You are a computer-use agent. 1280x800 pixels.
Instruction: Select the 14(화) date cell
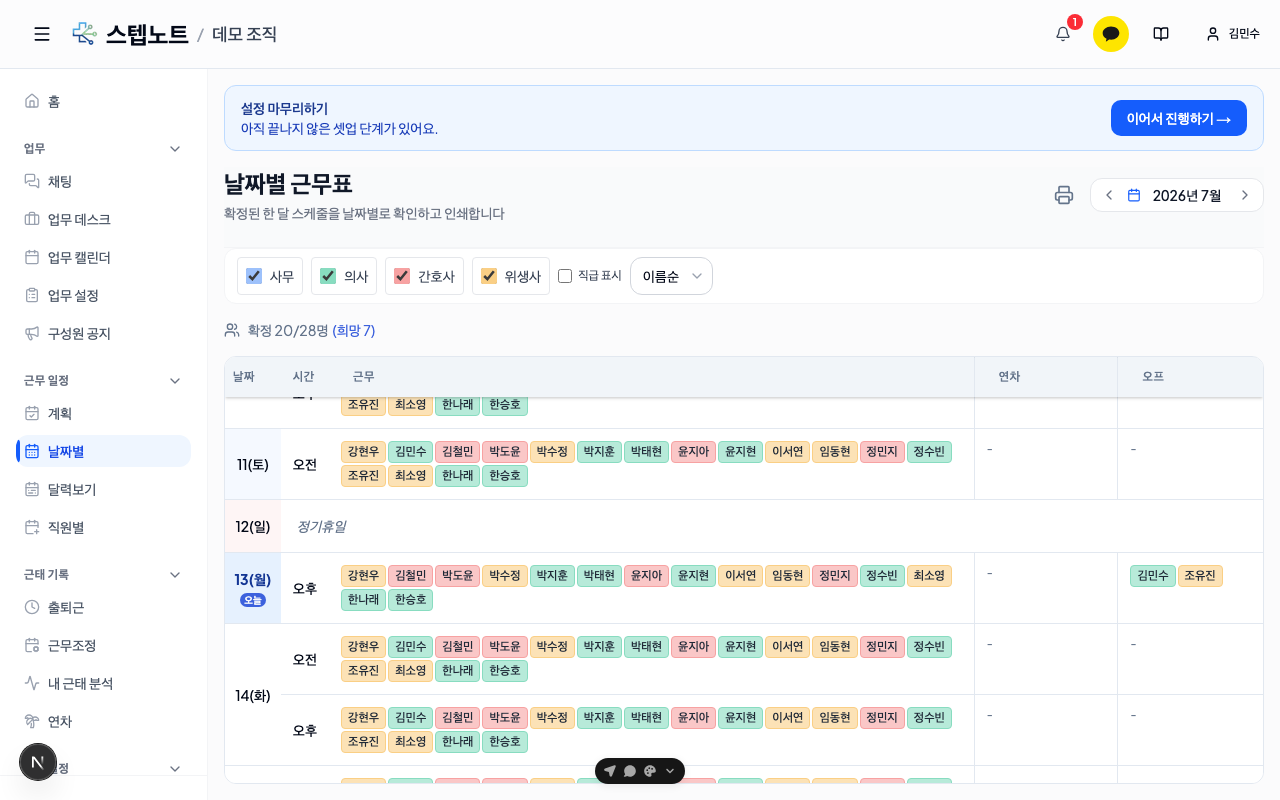tap(253, 695)
